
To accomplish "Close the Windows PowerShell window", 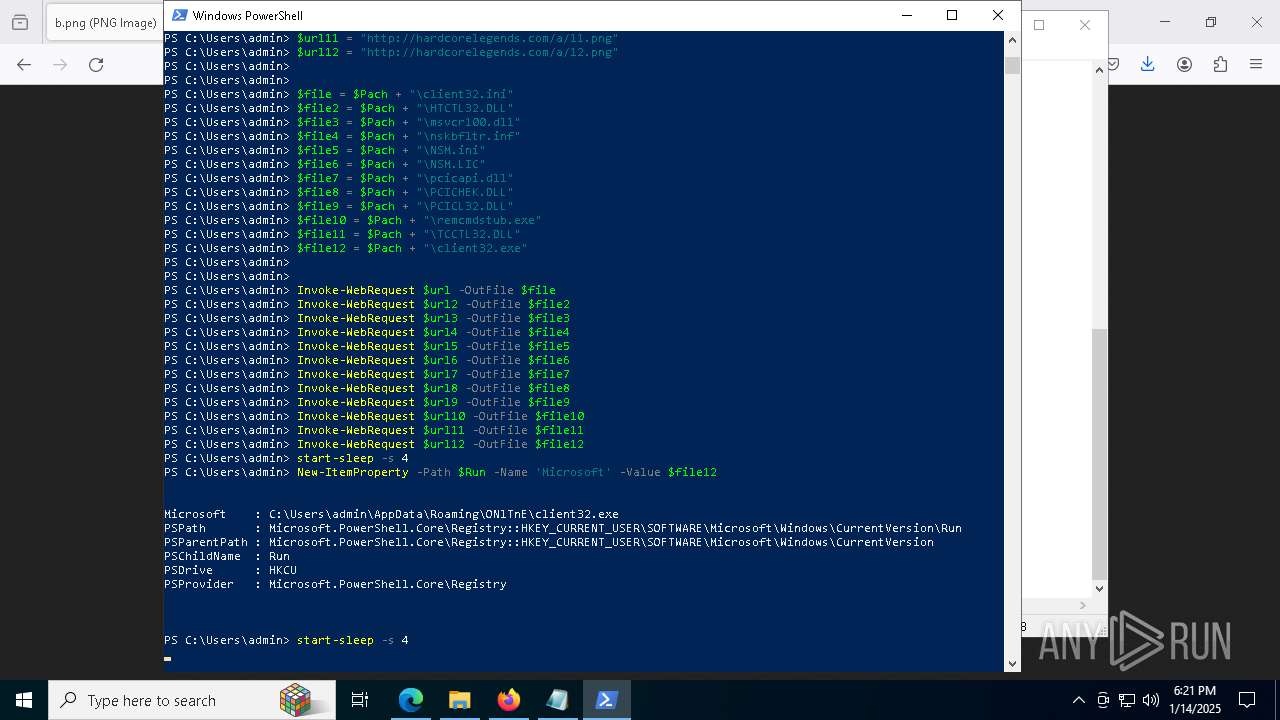I will coord(998,15).
